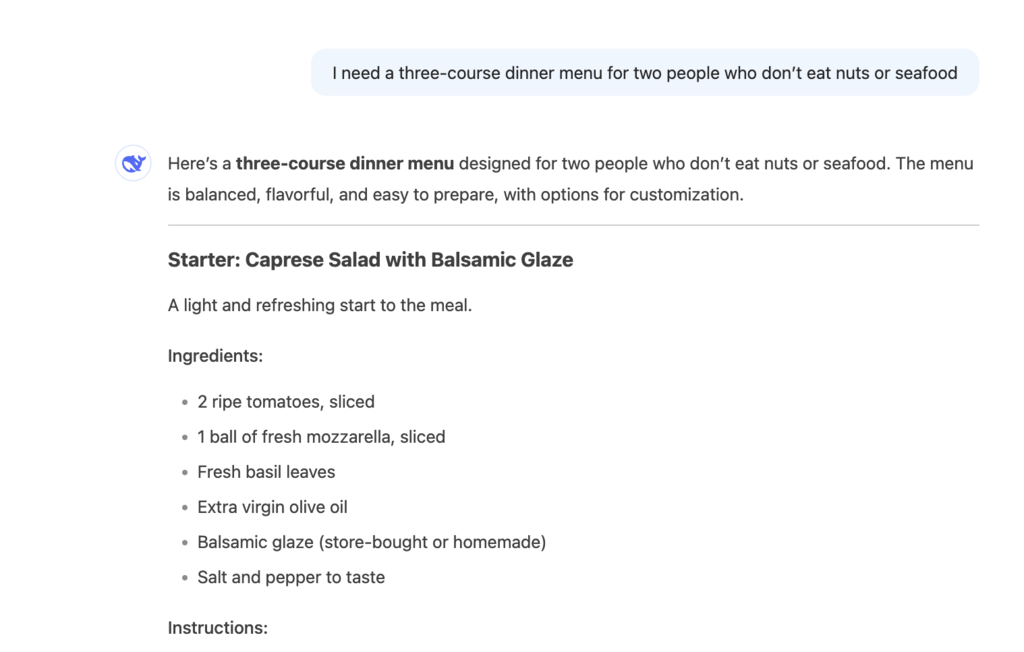
Task: Click the bullet before Balsamic glaze
Action: click(185, 543)
